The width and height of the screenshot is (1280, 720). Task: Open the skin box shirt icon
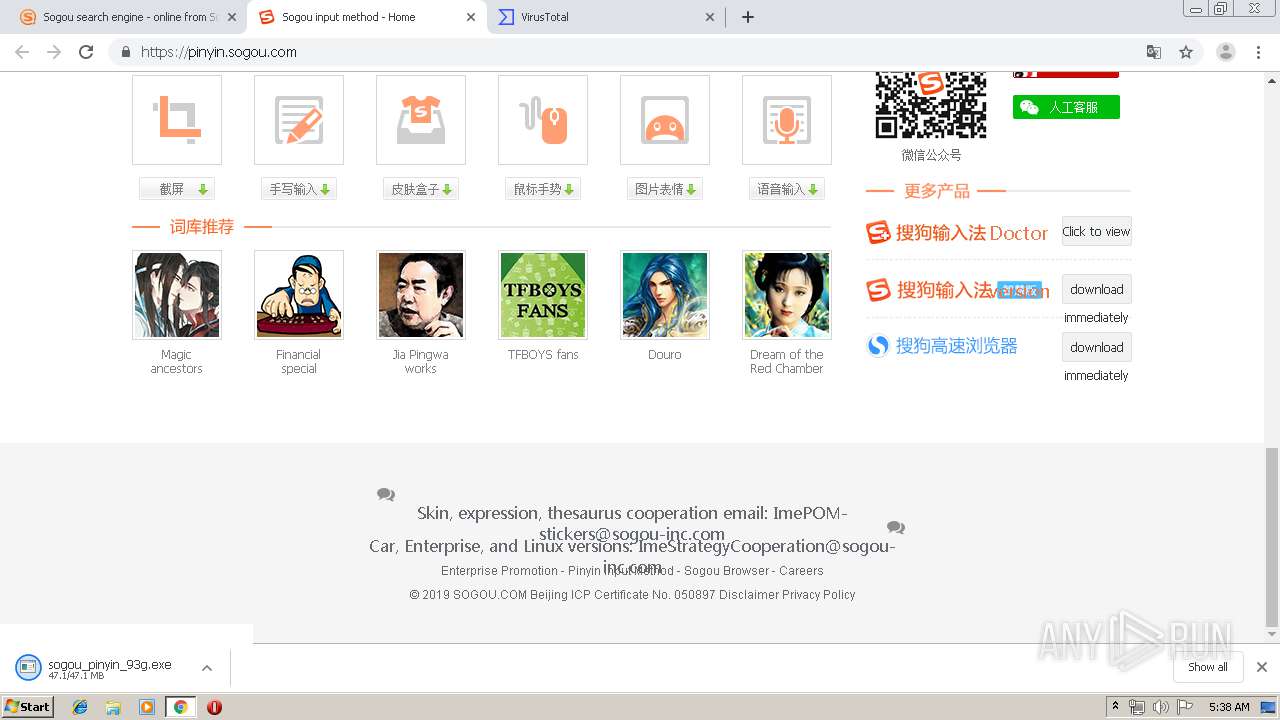[421, 120]
